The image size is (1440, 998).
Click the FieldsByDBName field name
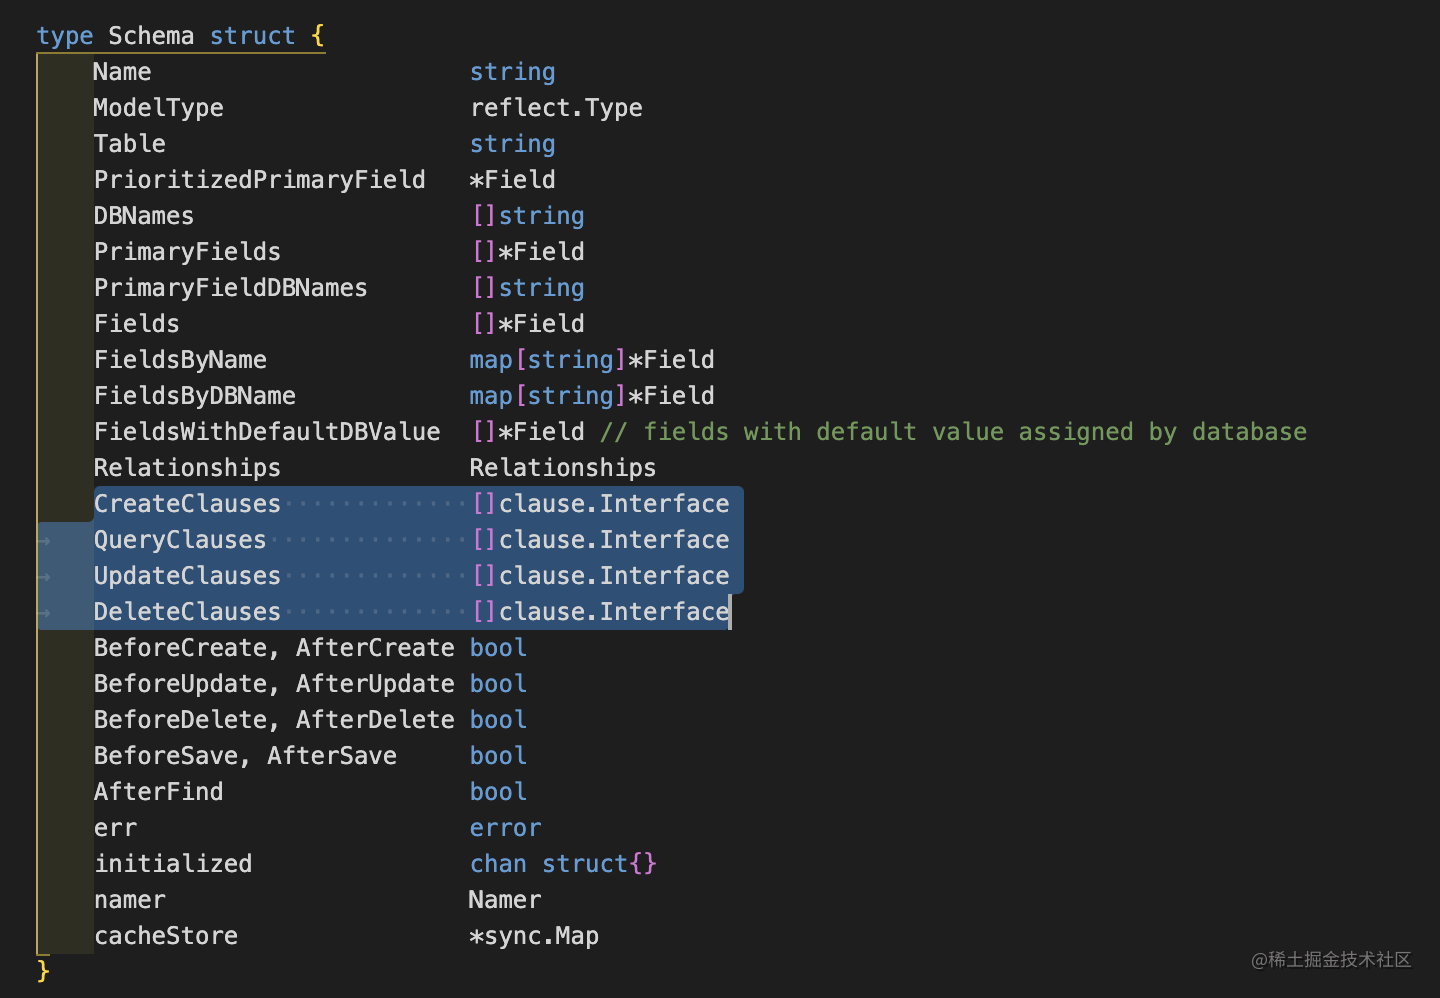click(194, 396)
